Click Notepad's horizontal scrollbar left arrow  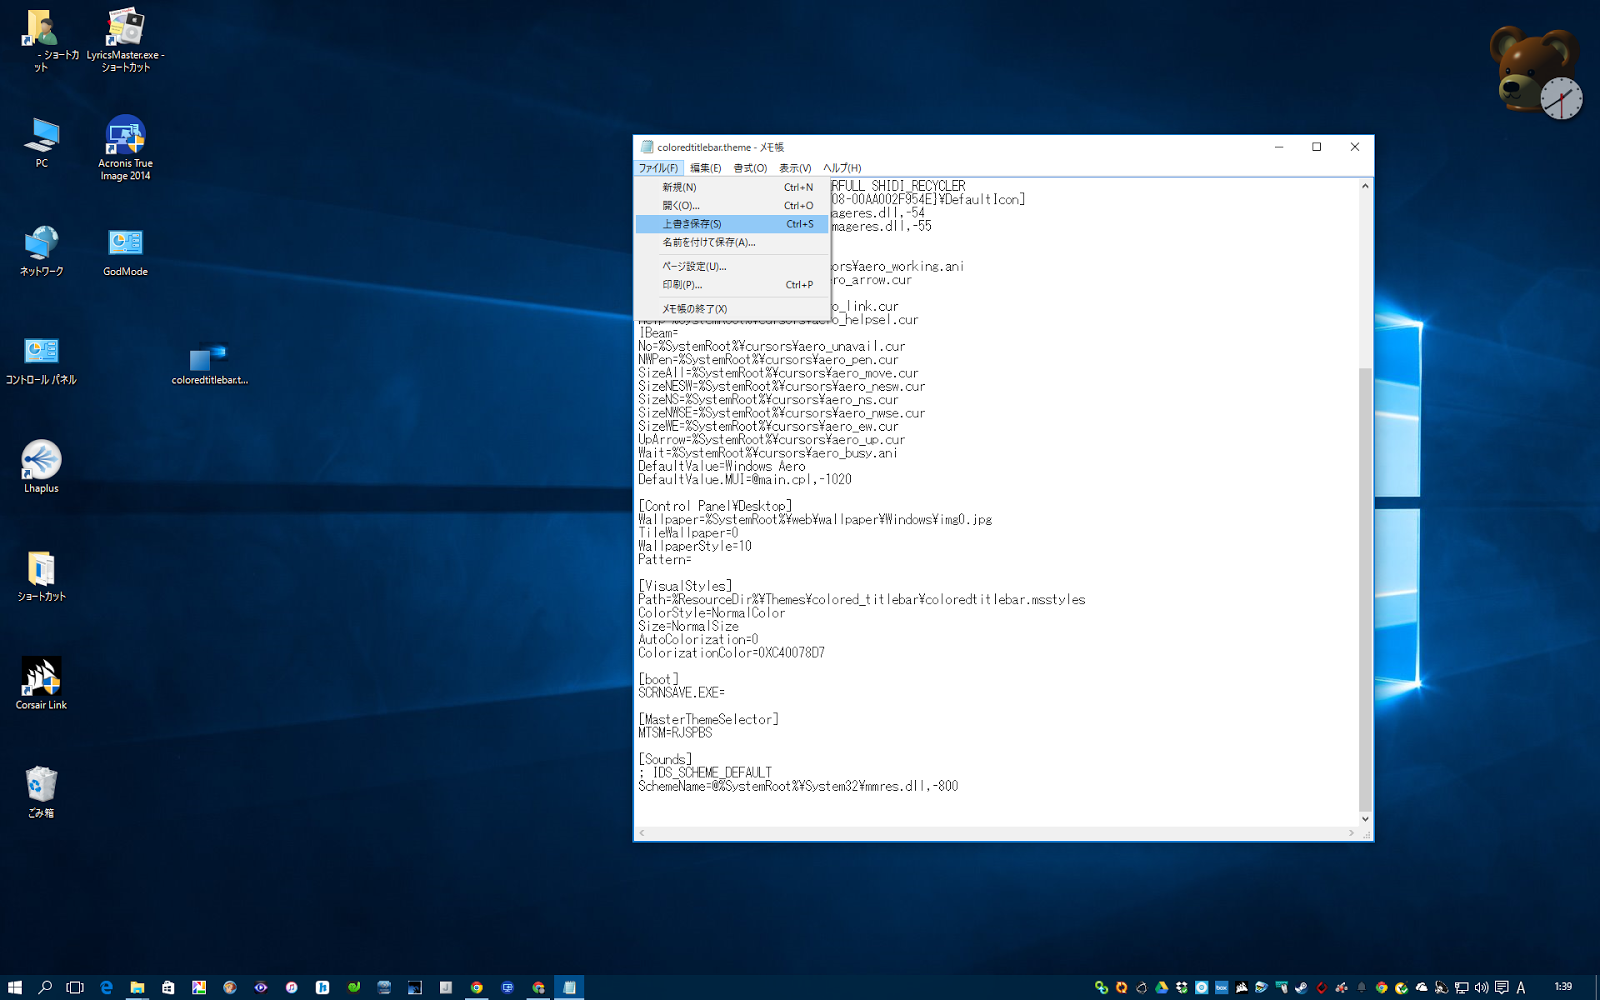point(642,833)
